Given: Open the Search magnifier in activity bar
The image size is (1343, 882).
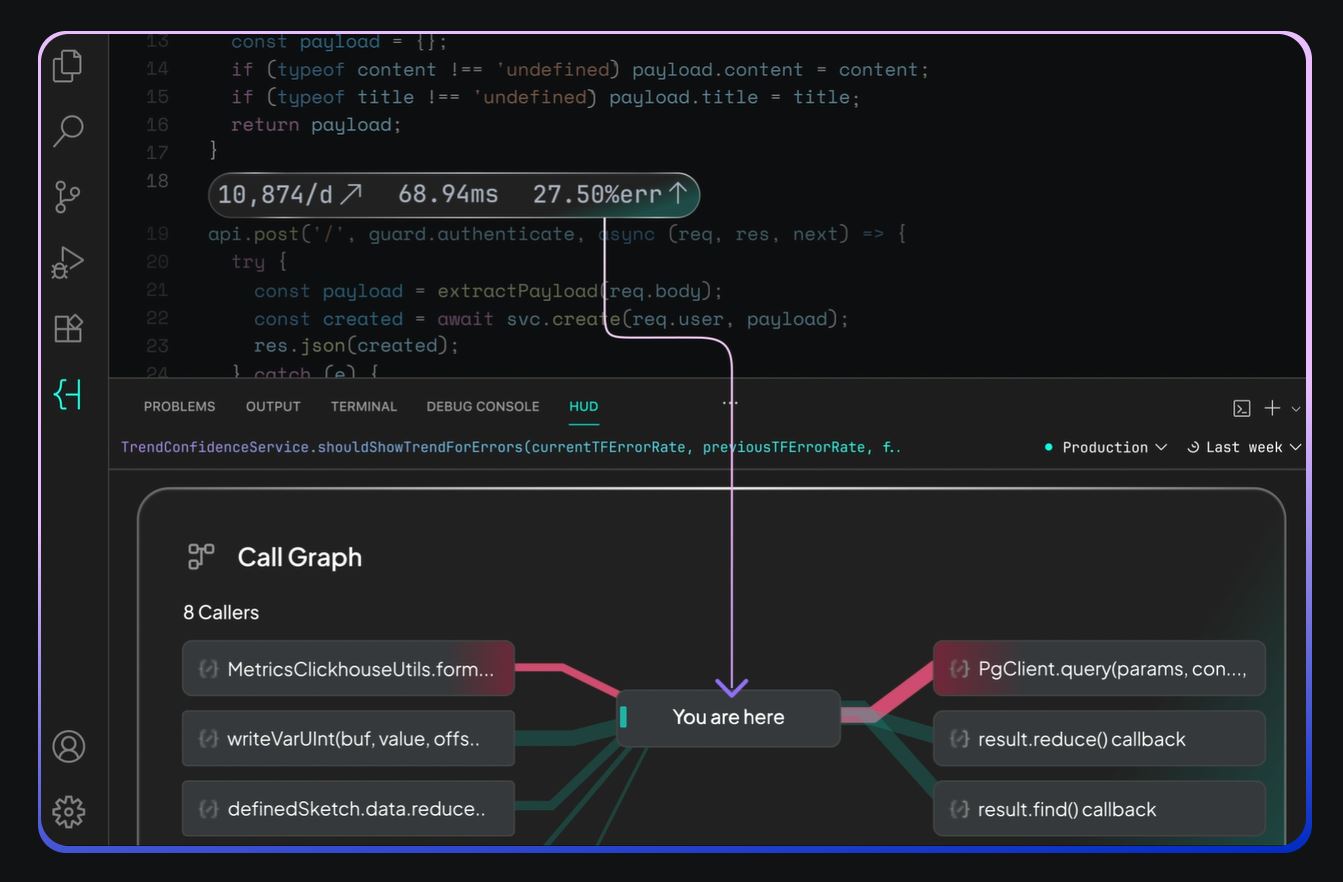Looking at the screenshot, I should pyautogui.click(x=68, y=130).
